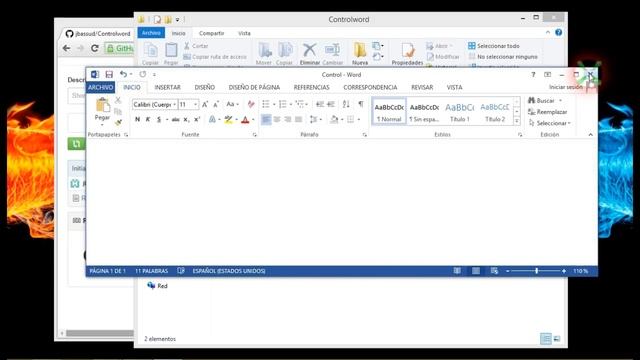Viewport: 640px width, 360px height.
Task: Click Reemplazar in the Edición group
Action: [548, 112]
